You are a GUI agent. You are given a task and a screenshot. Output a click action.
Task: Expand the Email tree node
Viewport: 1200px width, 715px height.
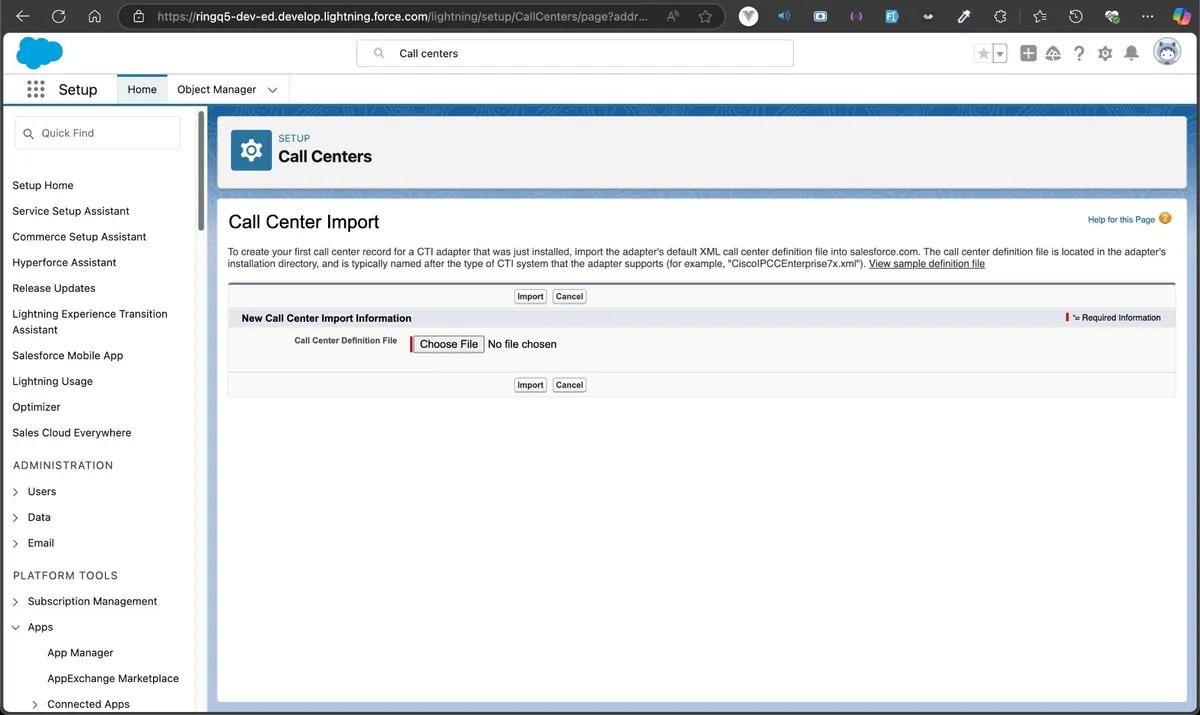coord(16,544)
